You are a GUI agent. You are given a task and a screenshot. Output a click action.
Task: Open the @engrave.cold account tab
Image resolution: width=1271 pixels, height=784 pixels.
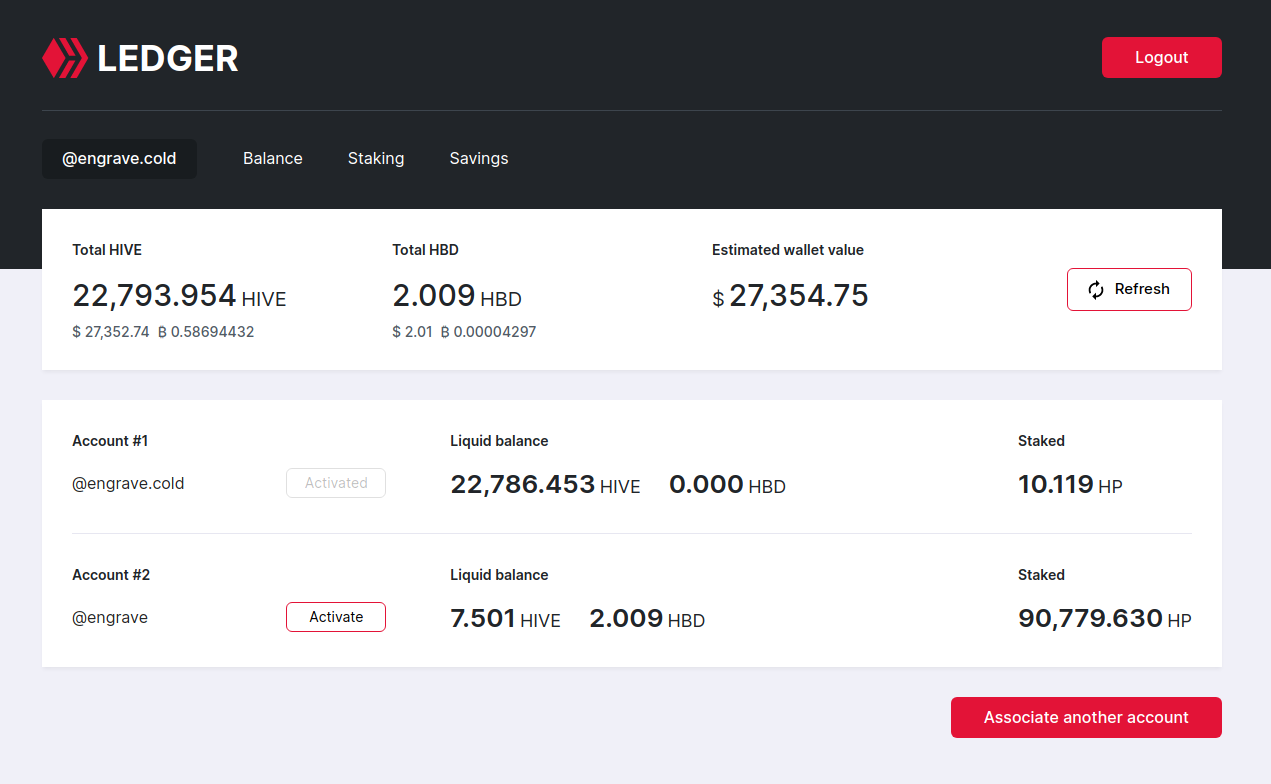point(119,159)
